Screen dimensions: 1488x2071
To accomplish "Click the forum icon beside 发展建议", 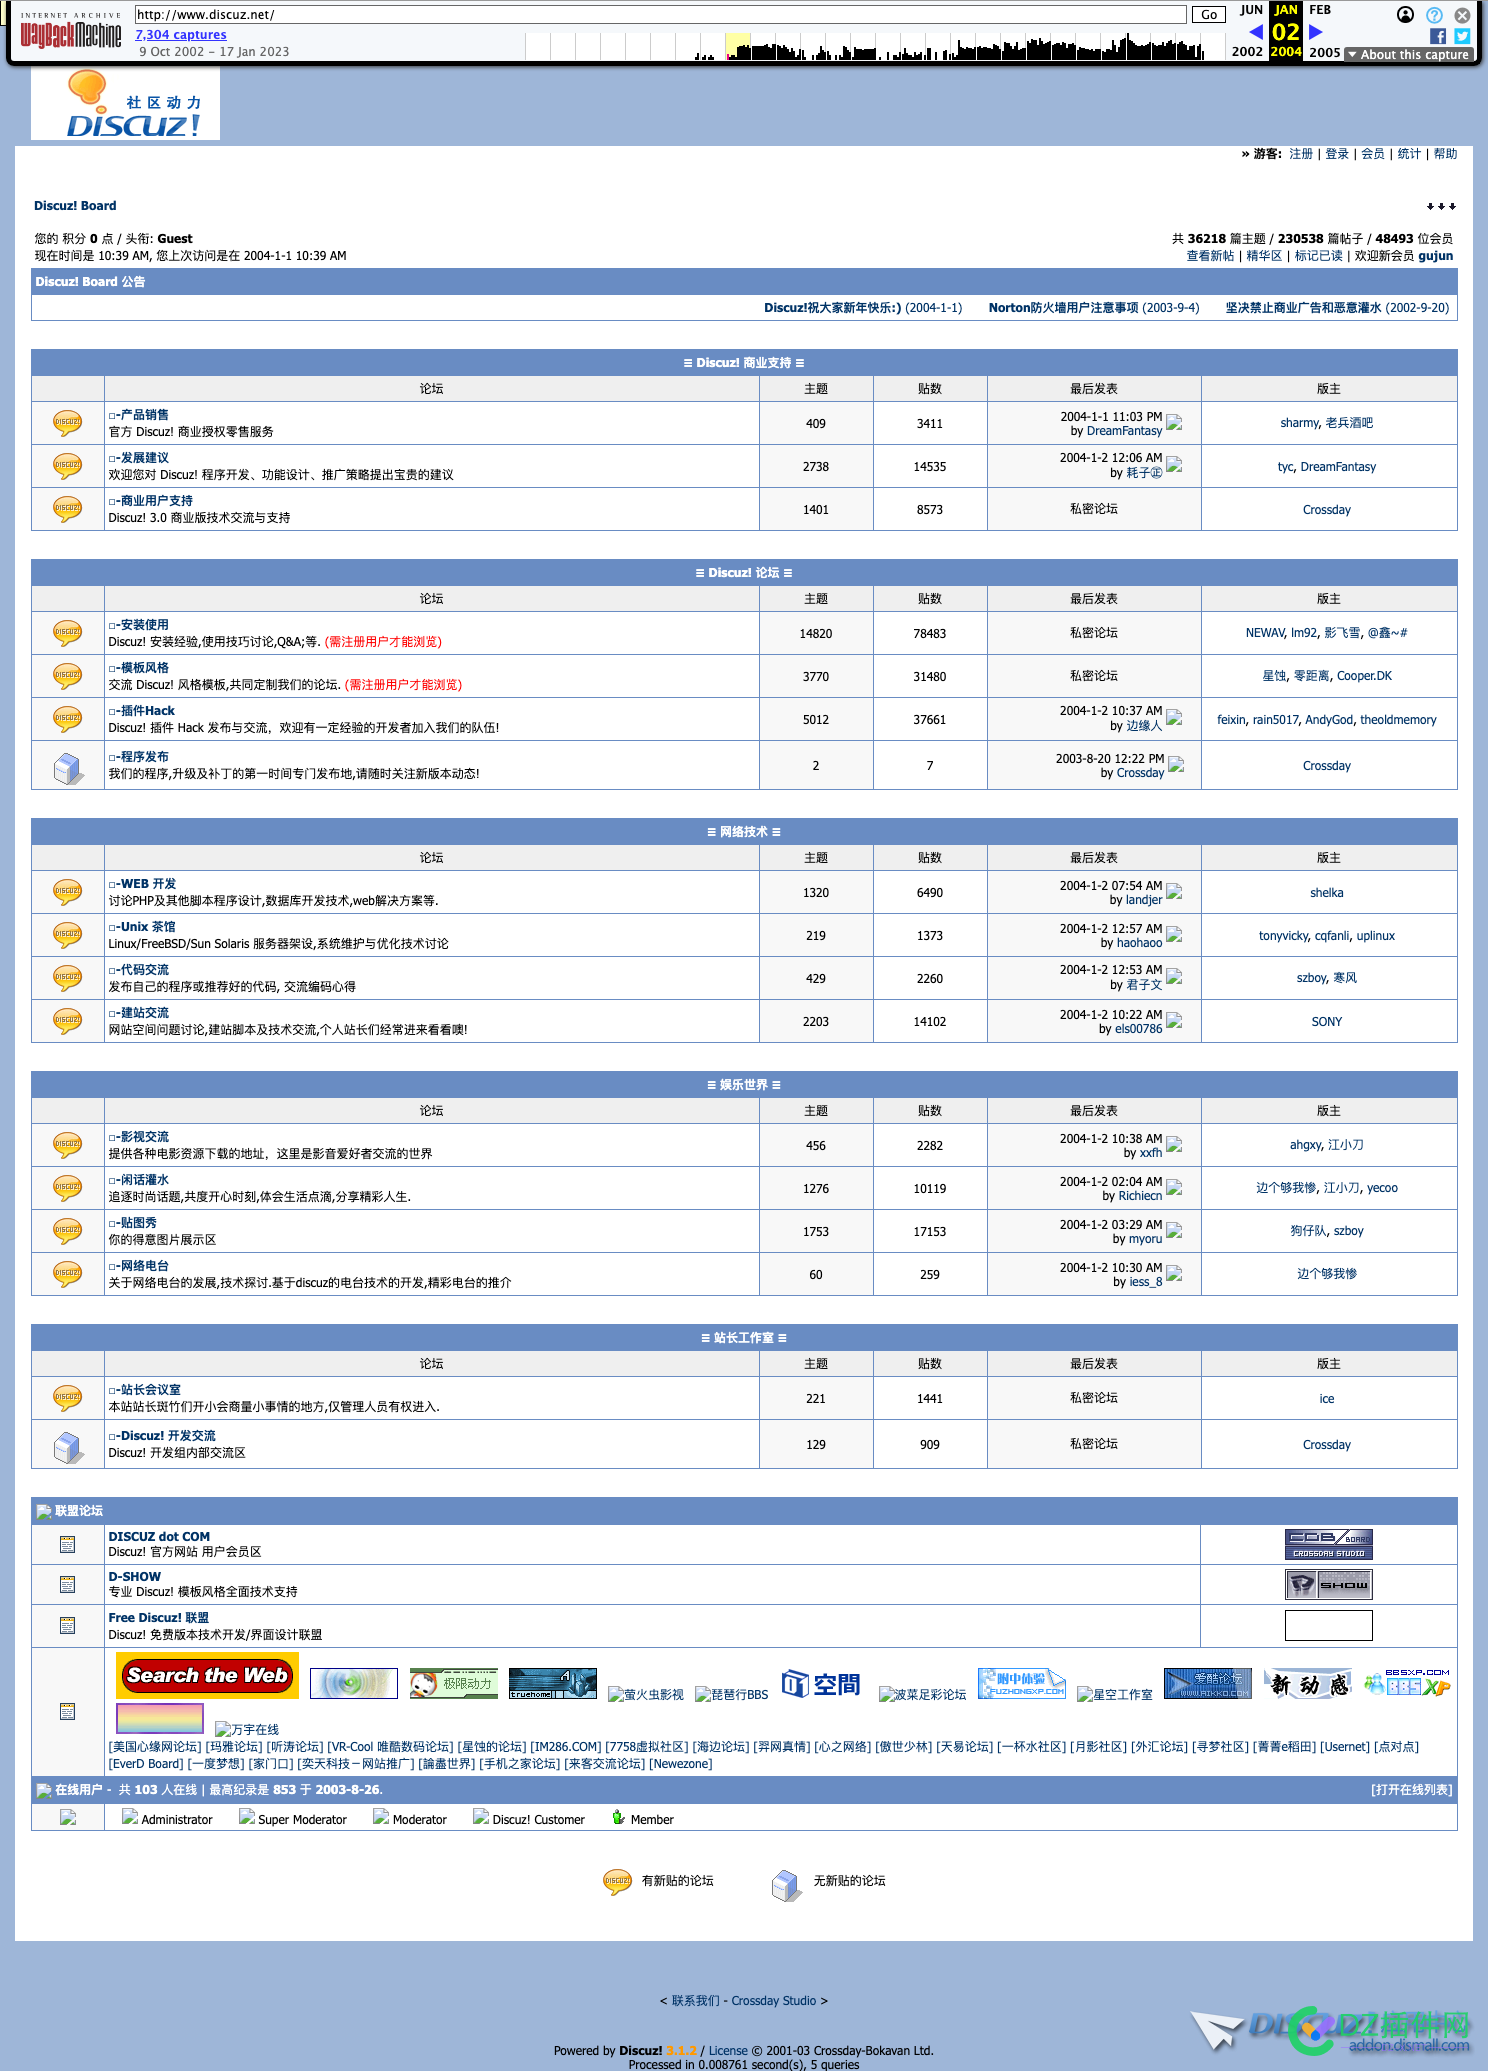I will tap(68, 466).
